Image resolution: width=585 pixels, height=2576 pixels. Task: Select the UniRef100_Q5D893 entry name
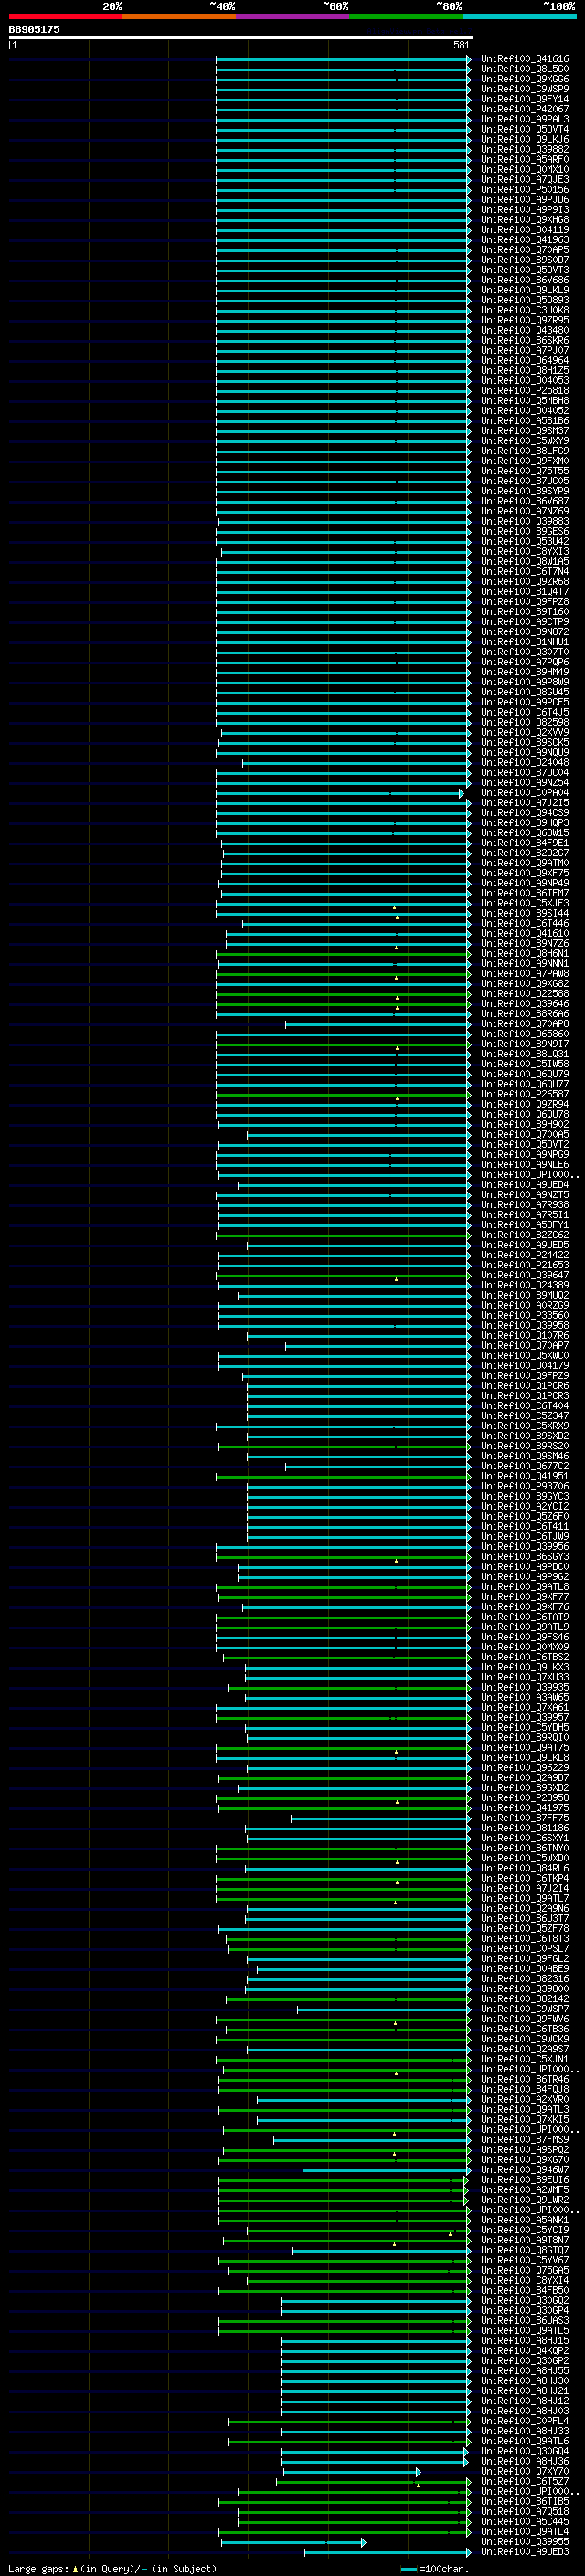pos(525,300)
